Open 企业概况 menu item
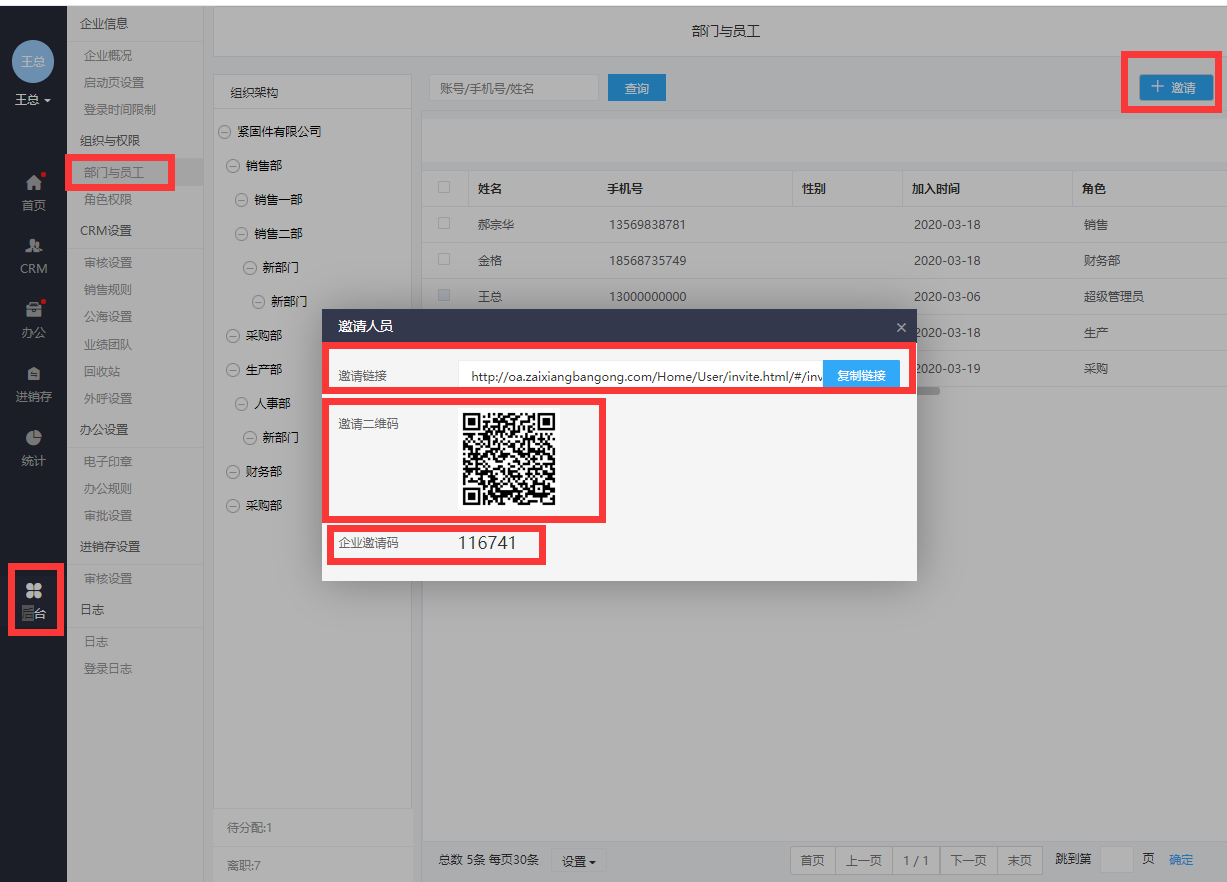The image size is (1227, 882). (108, 56)
